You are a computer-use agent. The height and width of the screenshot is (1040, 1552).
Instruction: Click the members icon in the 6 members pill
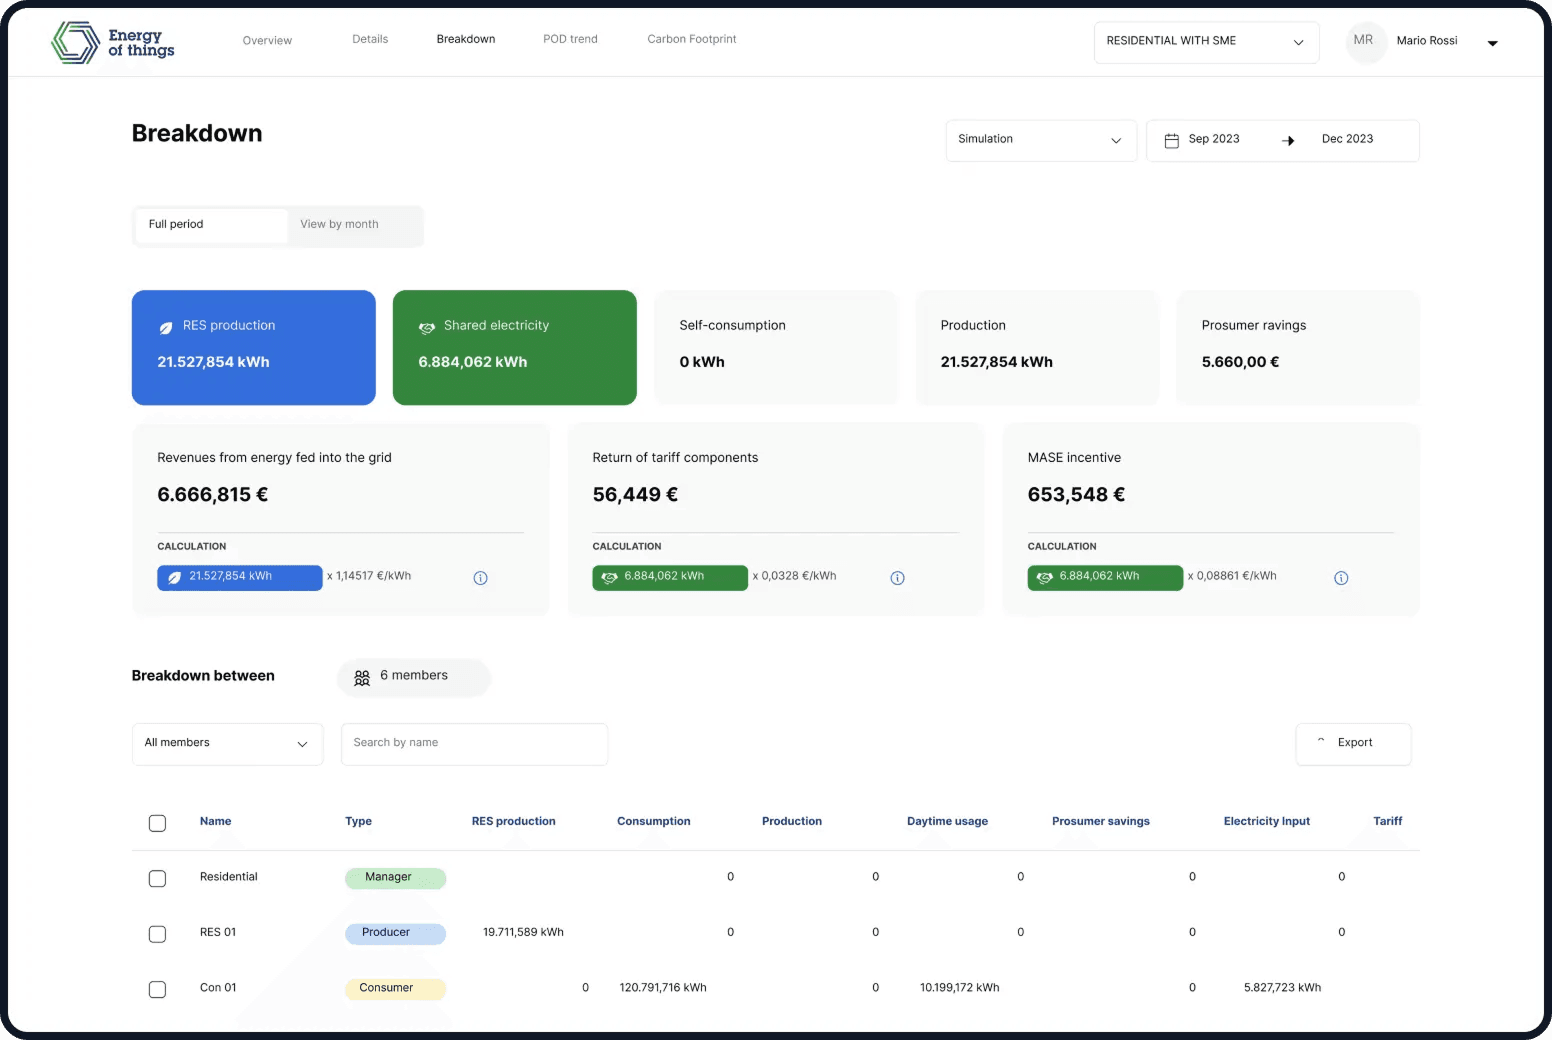click(x=362, y=677)
